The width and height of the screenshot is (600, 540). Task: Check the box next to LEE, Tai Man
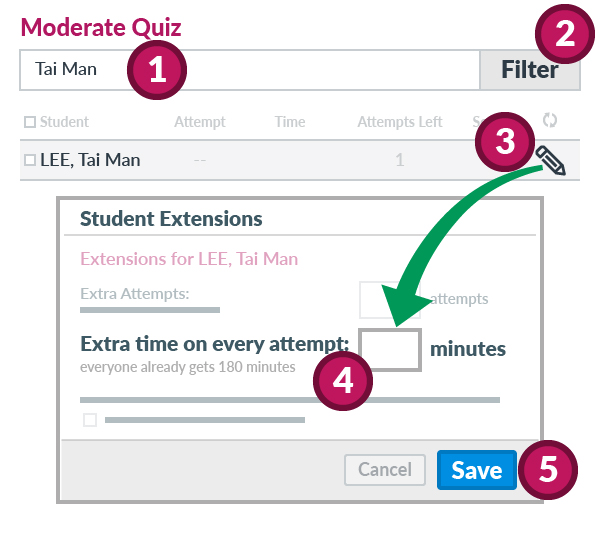[x=30, y=160]
